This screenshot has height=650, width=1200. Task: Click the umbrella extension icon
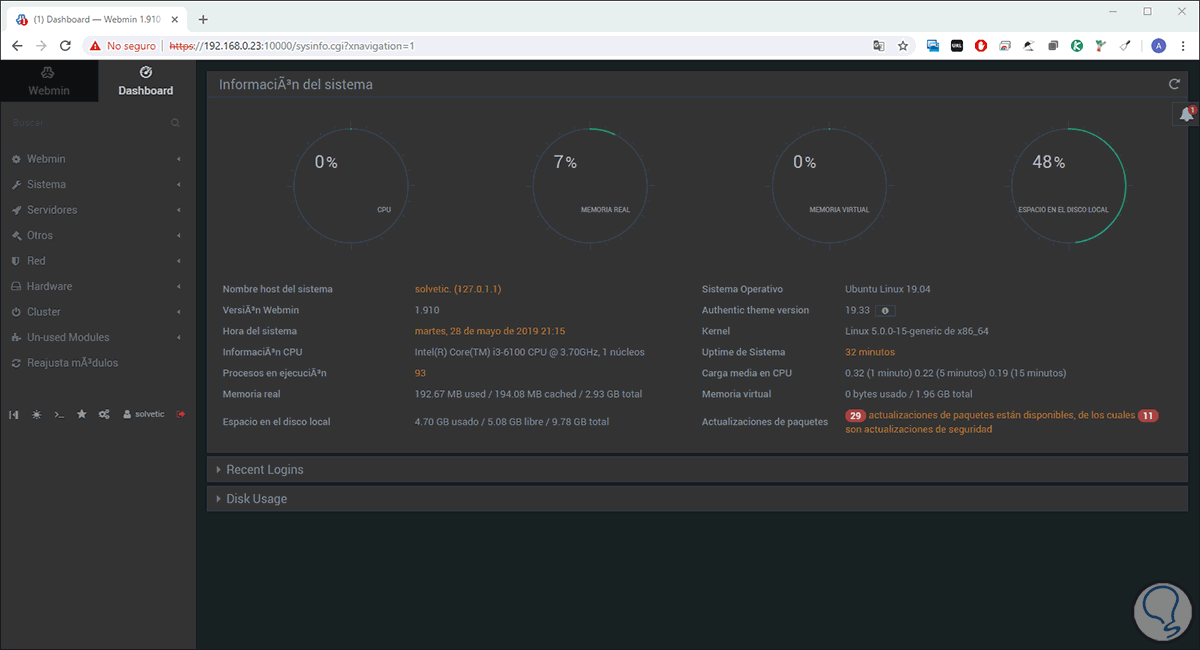tap(1029, 46)
